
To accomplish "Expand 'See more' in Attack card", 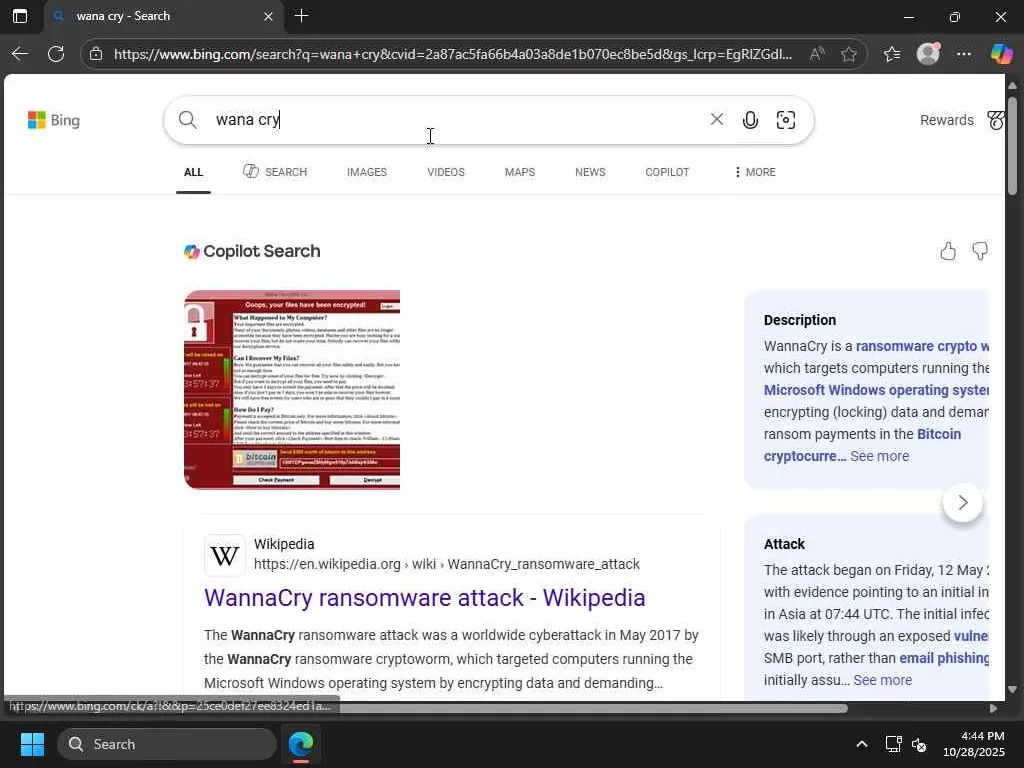I will click(882, 680).
